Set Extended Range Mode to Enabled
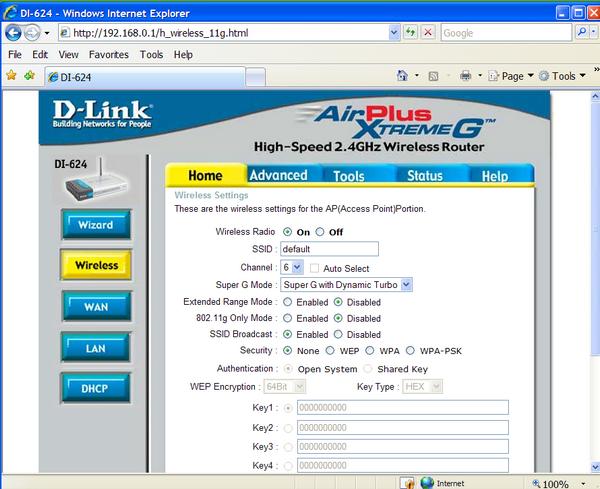This screenshot has width=600, height=489. coord(287,302)
